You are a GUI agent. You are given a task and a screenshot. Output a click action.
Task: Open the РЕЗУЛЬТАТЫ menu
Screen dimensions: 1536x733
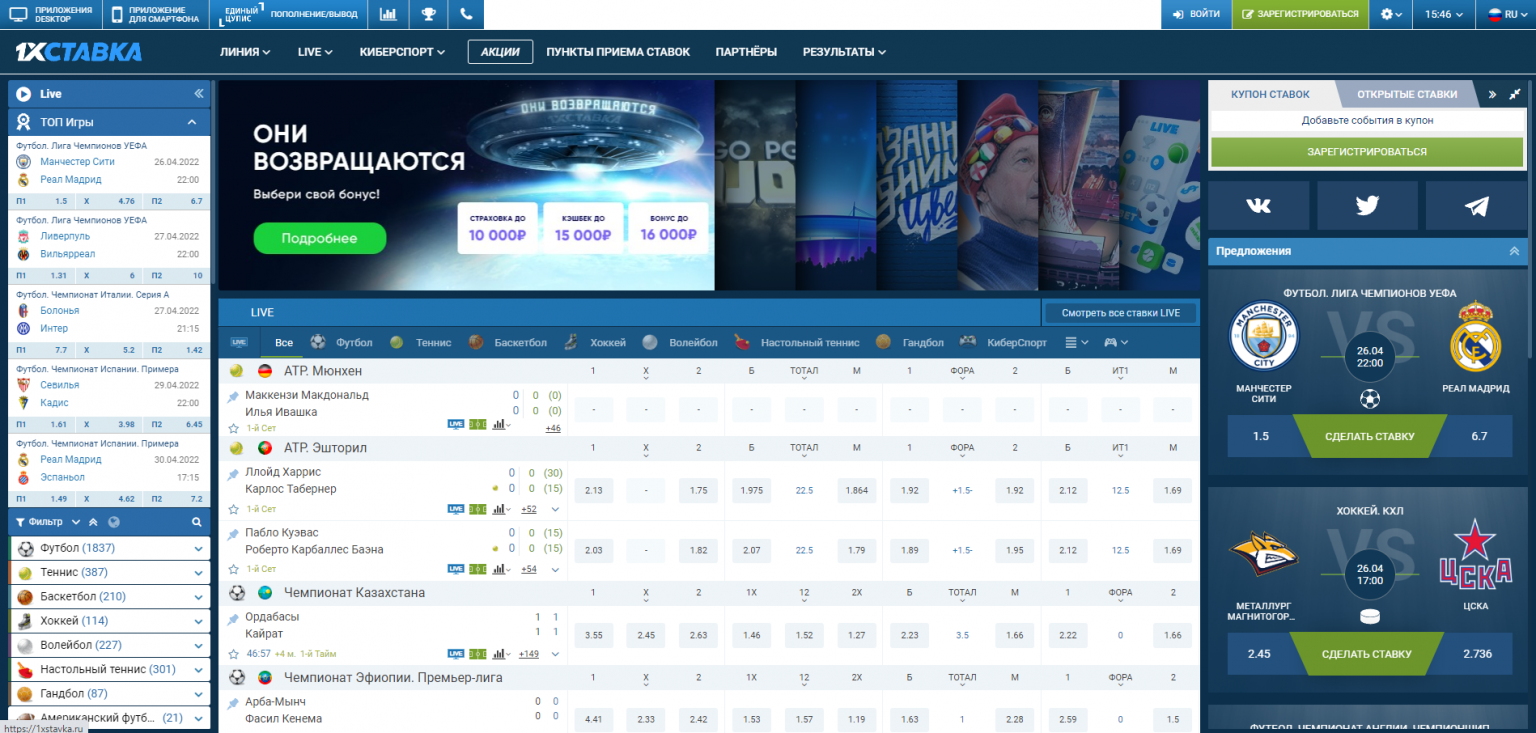[845, 52]
